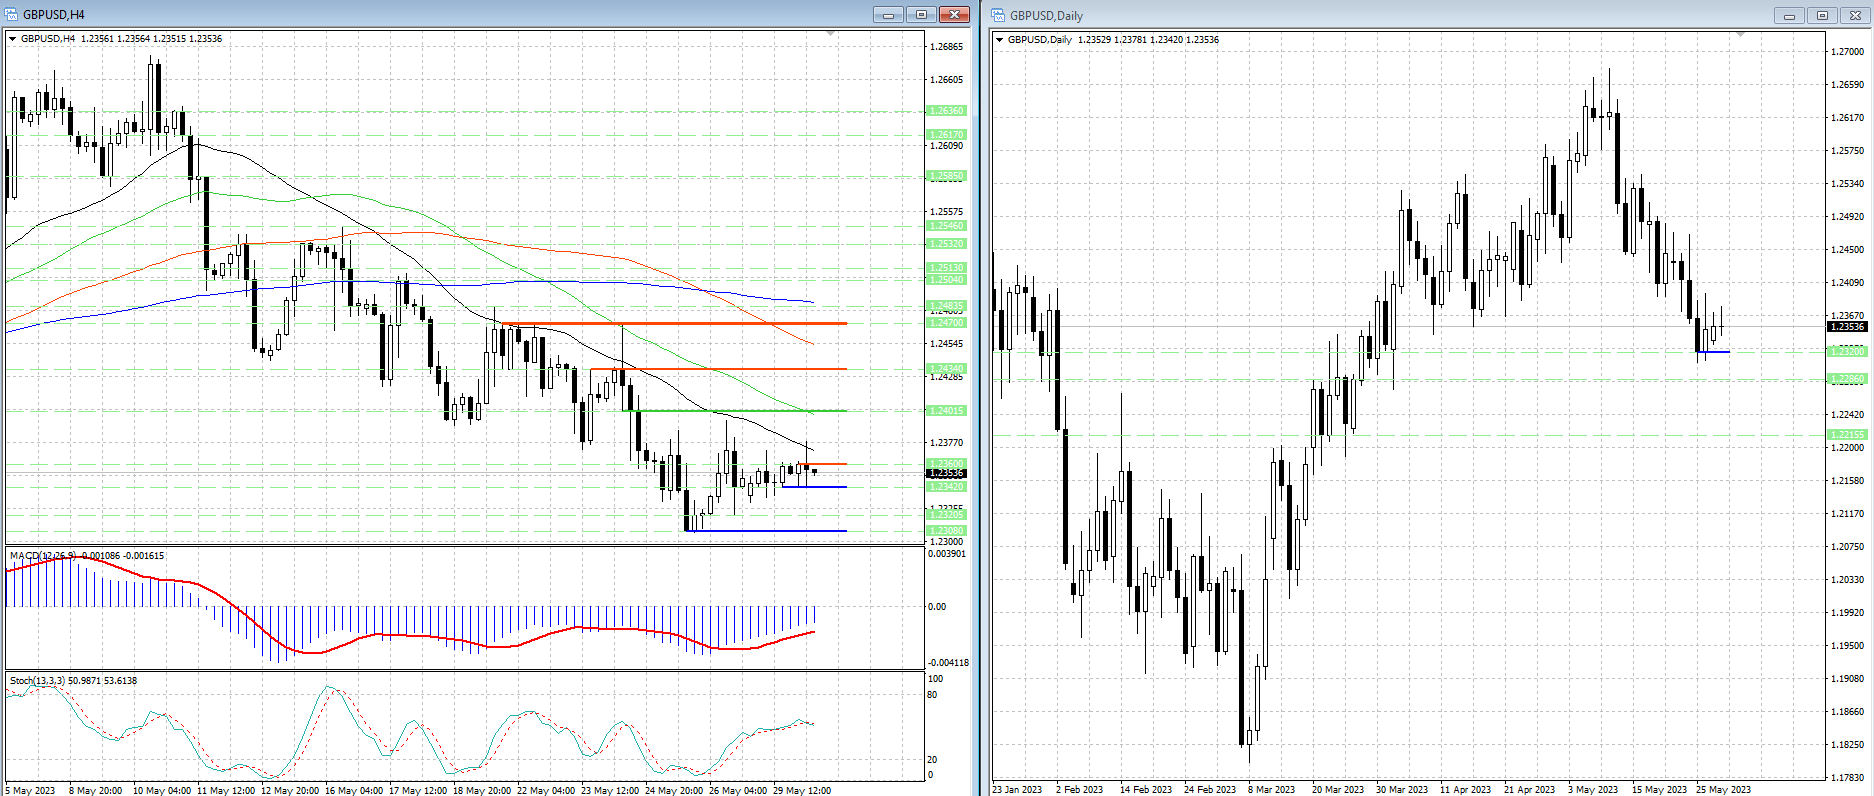Expand the GBPUSD,H4 chart dropdown arrow
This screenshot has width=1874, height=796.
[x=13, y=39]
